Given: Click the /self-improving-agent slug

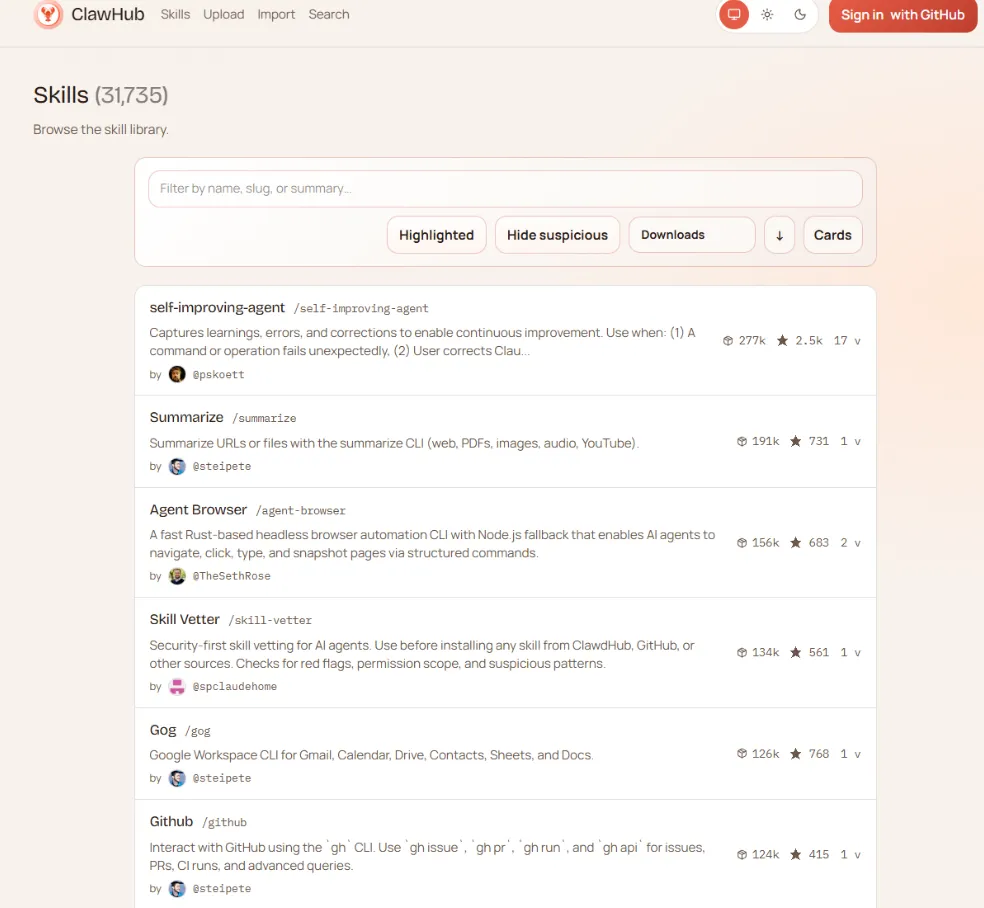Looking at the screenshot, I should tap(361, 309).
